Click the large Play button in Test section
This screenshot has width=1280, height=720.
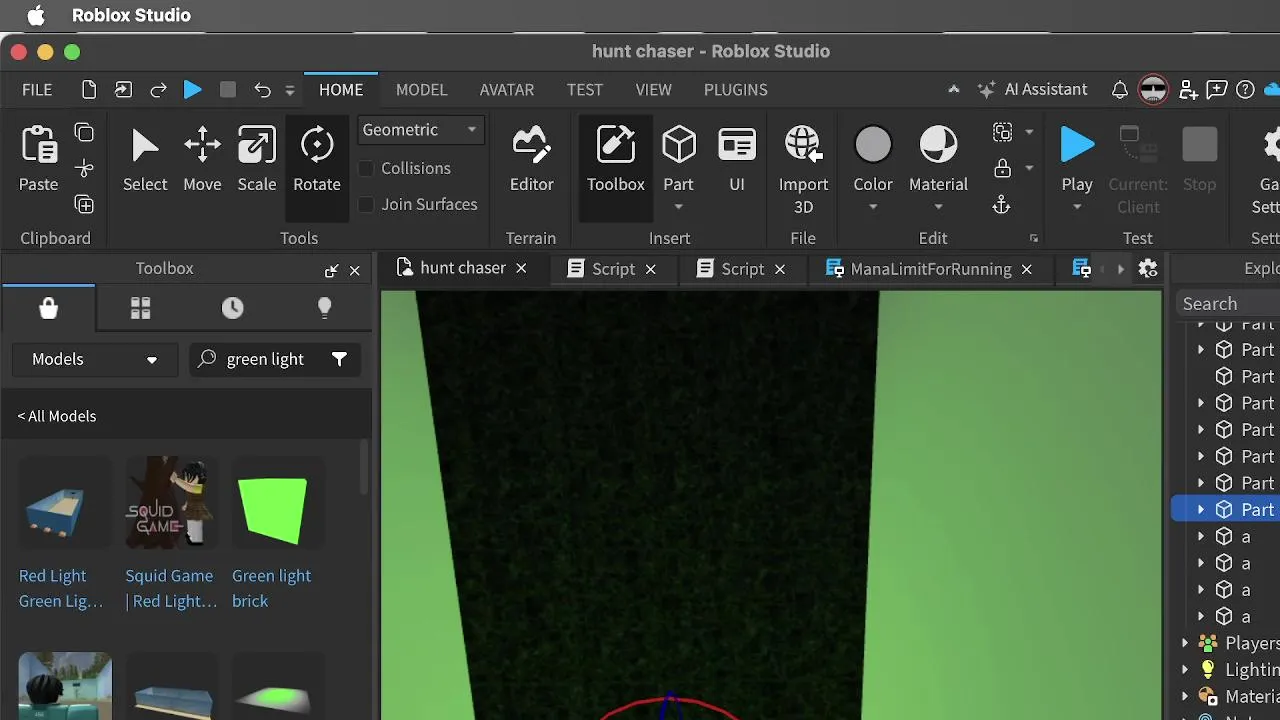pos(1077,146)
